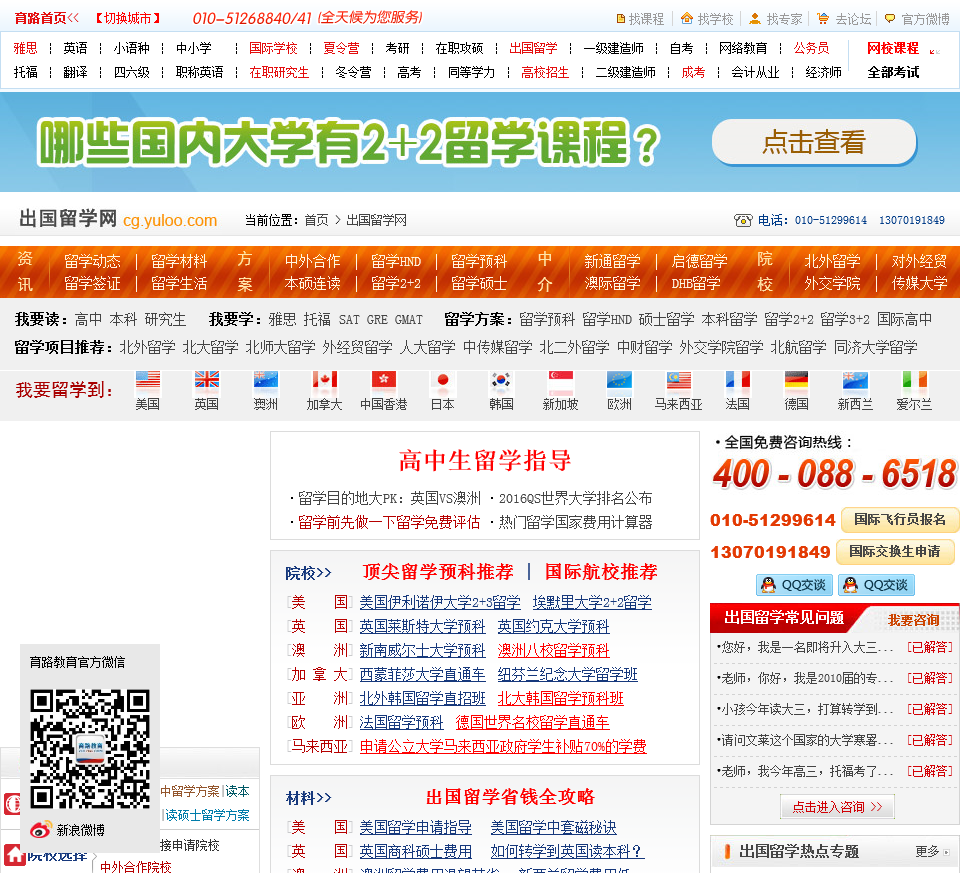Open the 美国伊利诺伊大学2+3留学 link

pyautogui.click(x=440, y=602)
